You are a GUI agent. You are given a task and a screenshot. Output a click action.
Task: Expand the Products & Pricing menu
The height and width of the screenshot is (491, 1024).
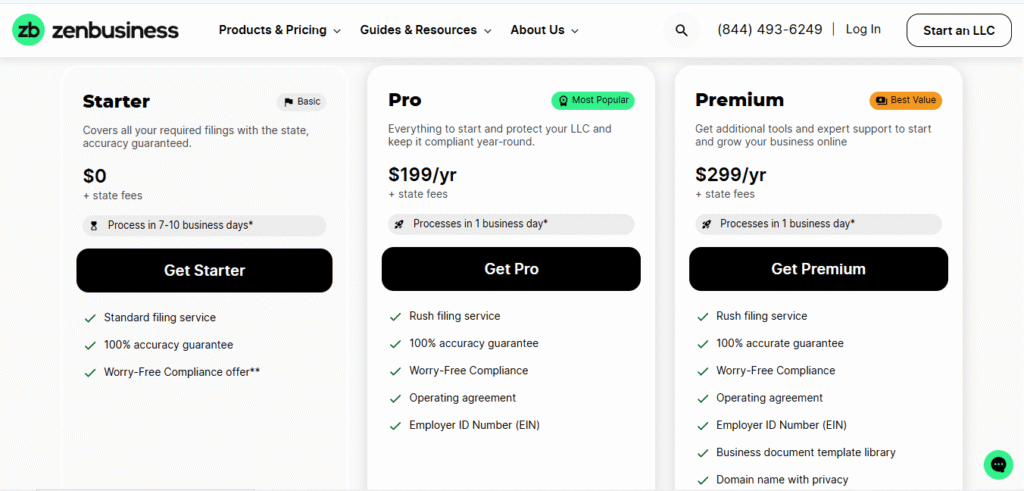tap(279, 30)
